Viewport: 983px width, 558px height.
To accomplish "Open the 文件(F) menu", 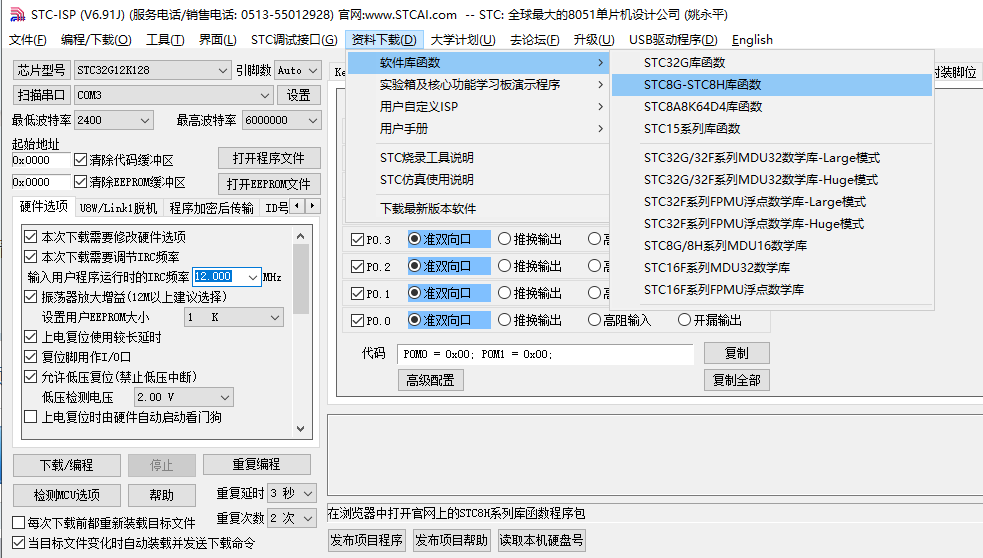I will 28,39.
